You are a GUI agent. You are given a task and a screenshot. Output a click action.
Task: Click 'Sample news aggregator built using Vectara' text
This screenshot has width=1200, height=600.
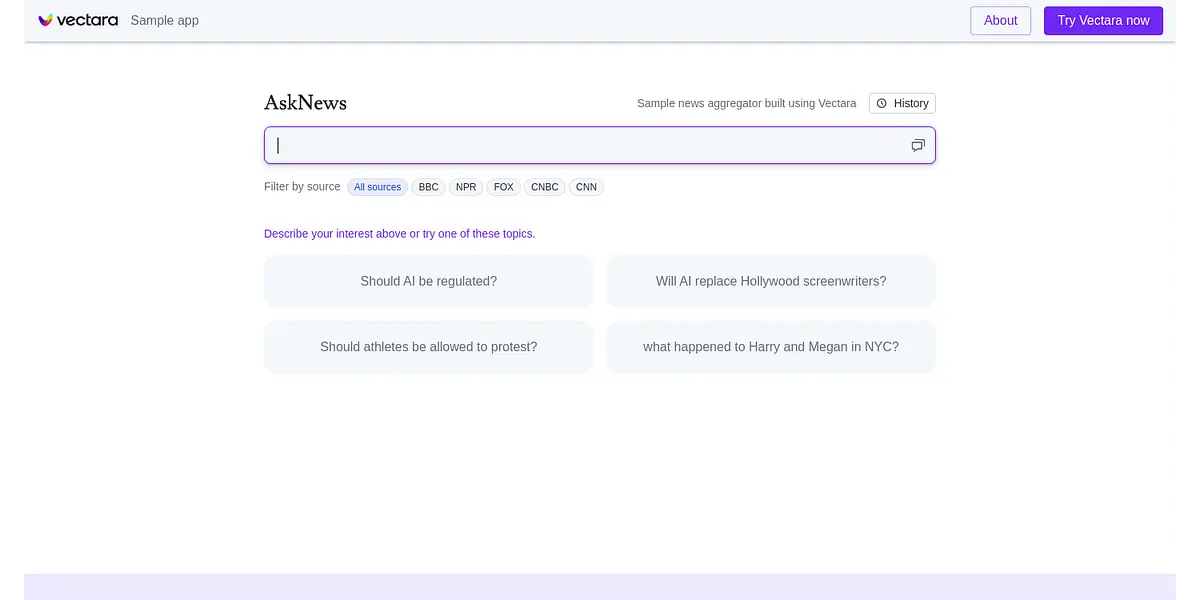[x=746, y=103]
